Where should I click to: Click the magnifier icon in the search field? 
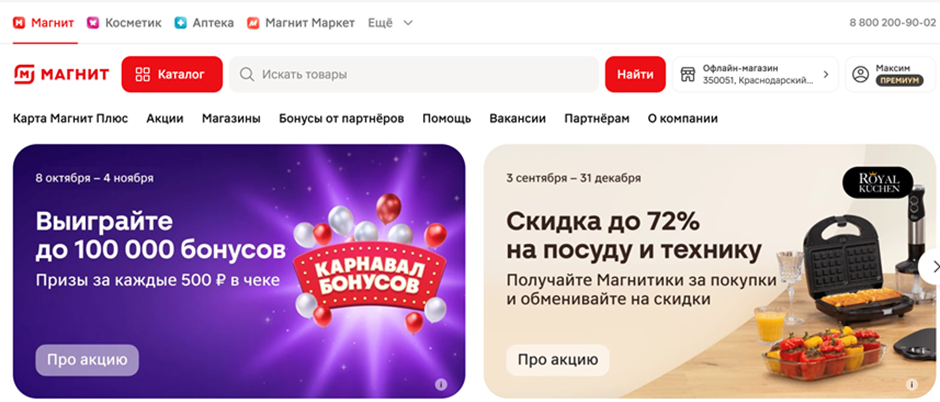coord(246,74)
